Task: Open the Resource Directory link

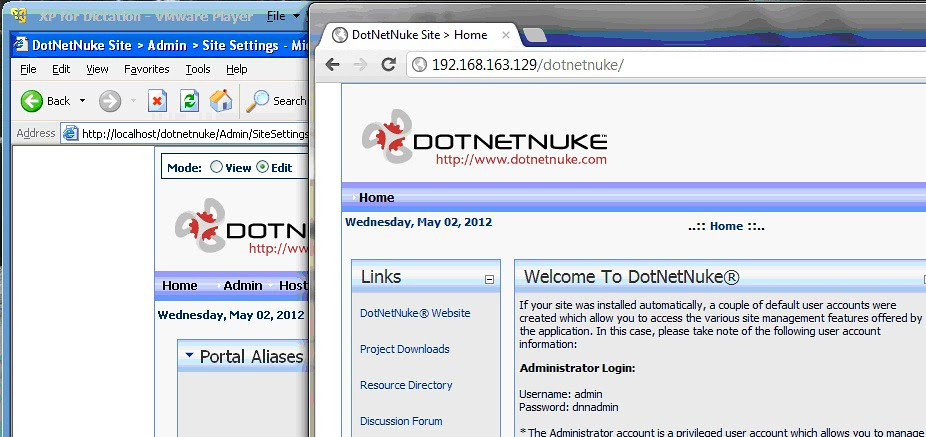Action: tap(406, 385)
